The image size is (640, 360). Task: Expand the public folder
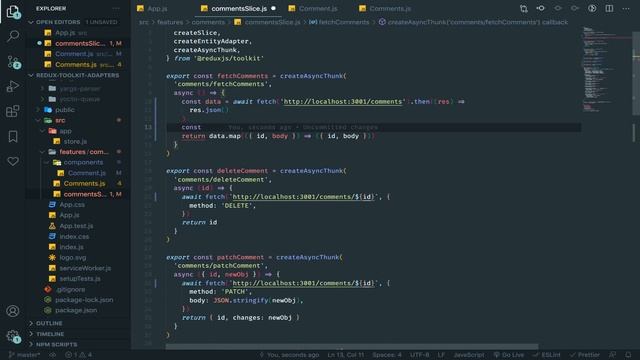coord(38,110)
